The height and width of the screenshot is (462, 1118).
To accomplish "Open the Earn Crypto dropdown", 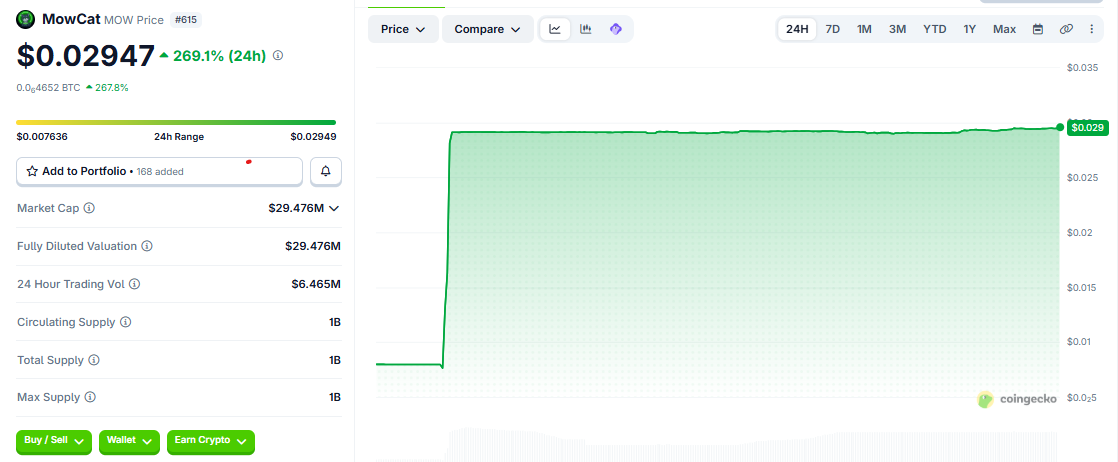I will click(x=210, y=441).
